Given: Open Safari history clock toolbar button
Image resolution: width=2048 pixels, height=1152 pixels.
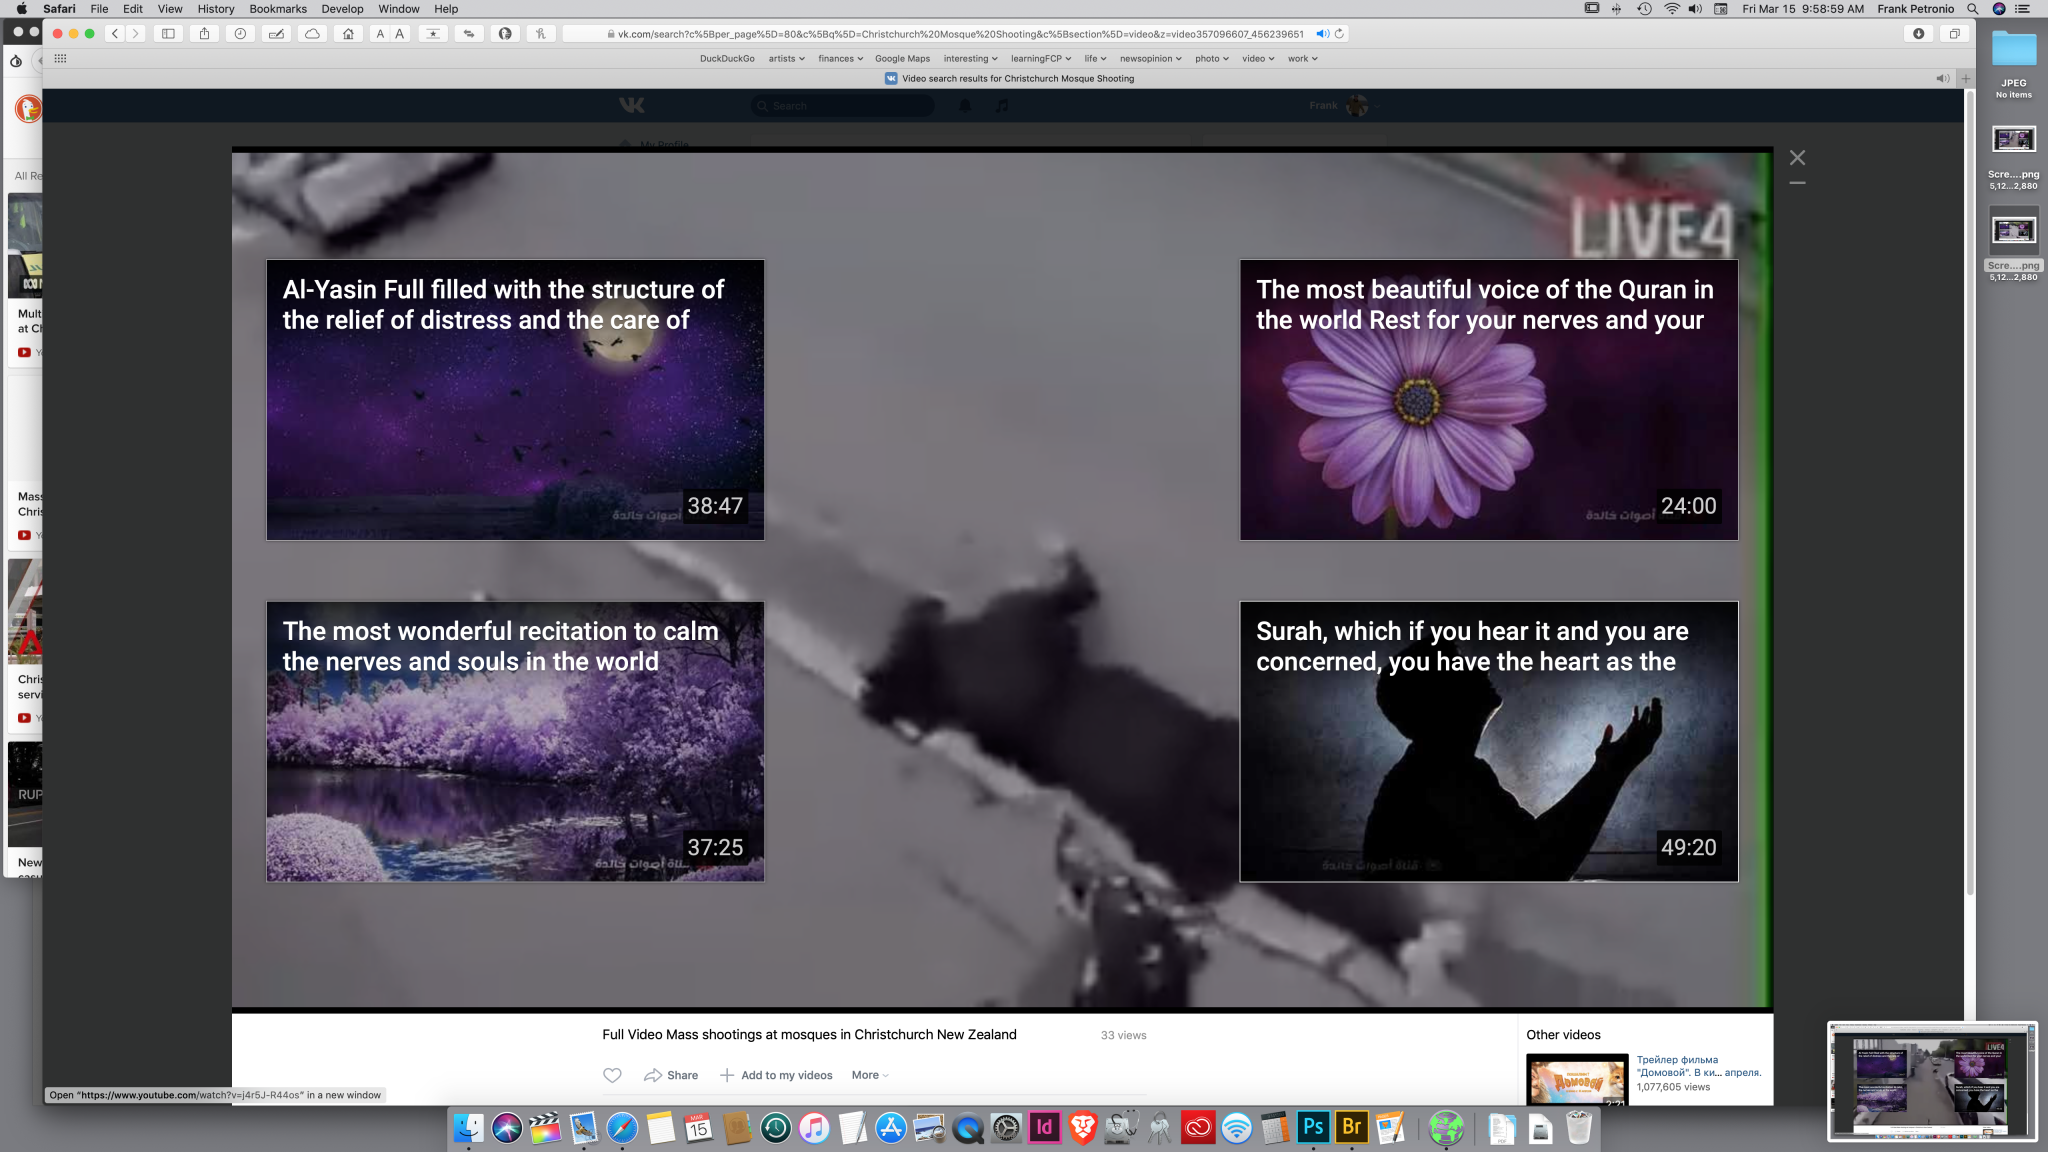Looking at the screenshot, I should [x=240, y=34].
